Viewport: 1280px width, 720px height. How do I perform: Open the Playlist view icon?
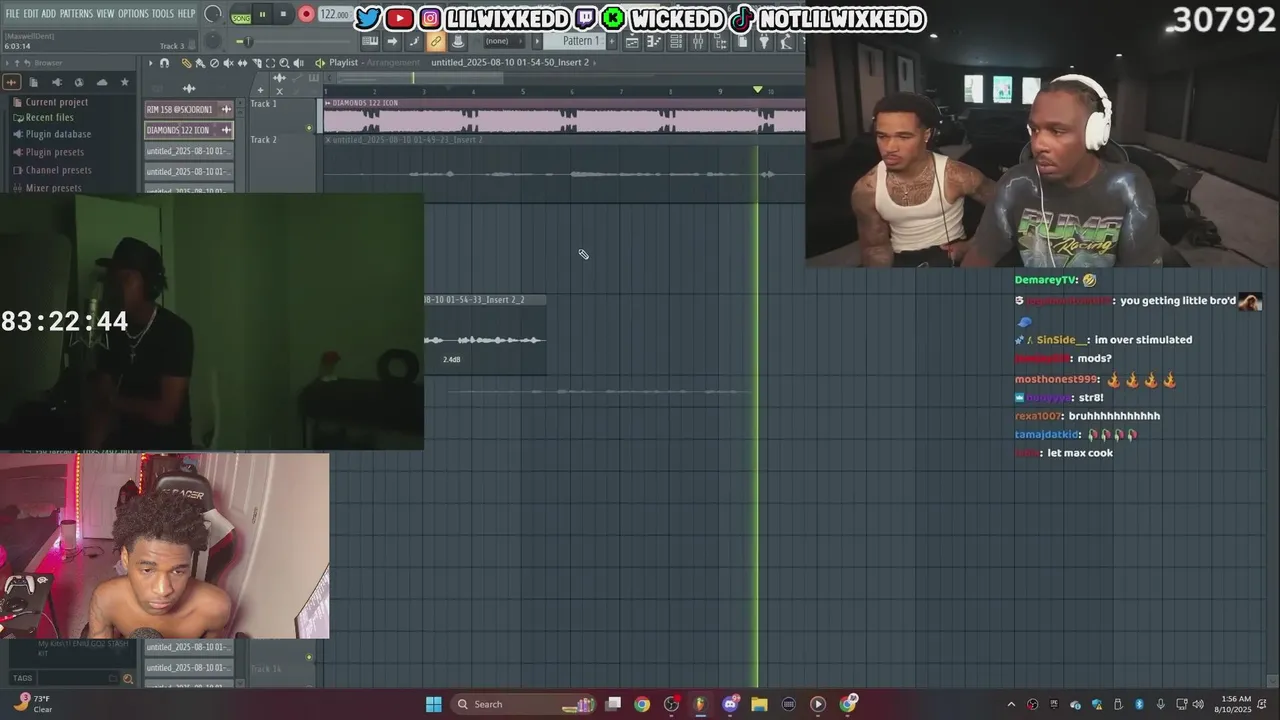(633, 42)
